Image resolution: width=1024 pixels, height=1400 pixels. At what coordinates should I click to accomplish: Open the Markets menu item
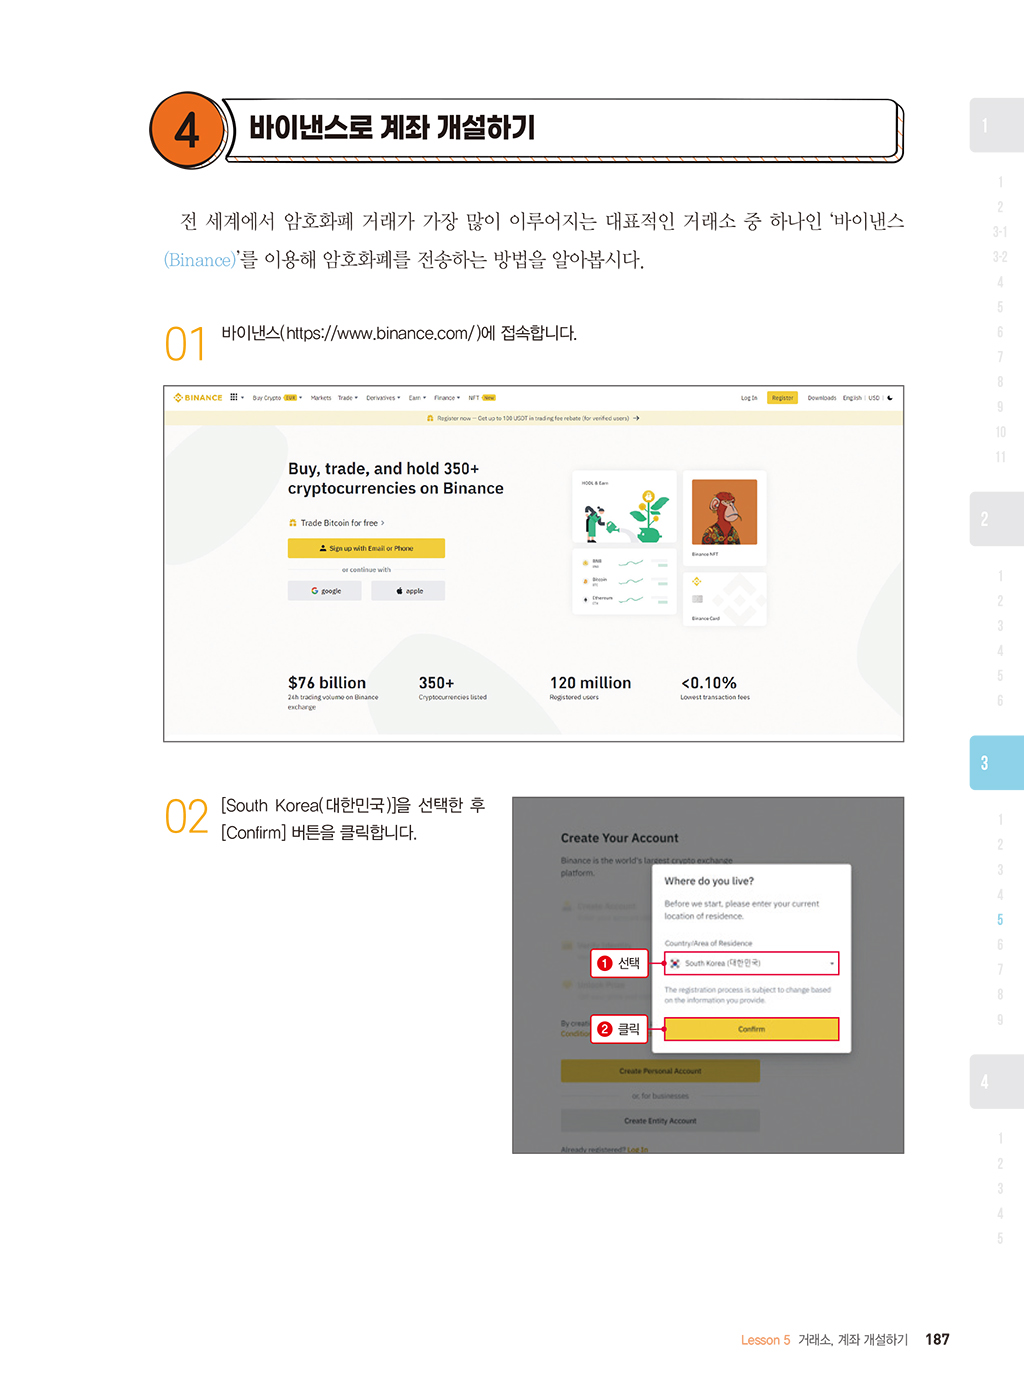(321, 398)
